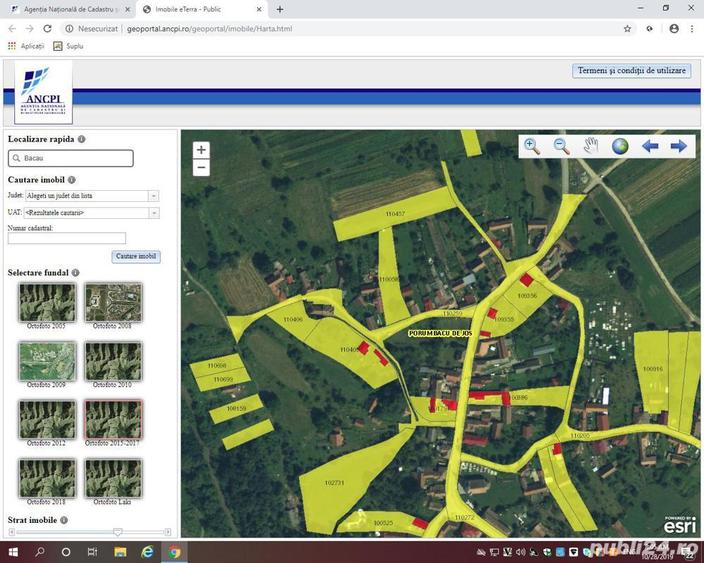Click parcel labeled 100159 on map
The width and height of the screenshot is (704, 563).
(236, 409)
